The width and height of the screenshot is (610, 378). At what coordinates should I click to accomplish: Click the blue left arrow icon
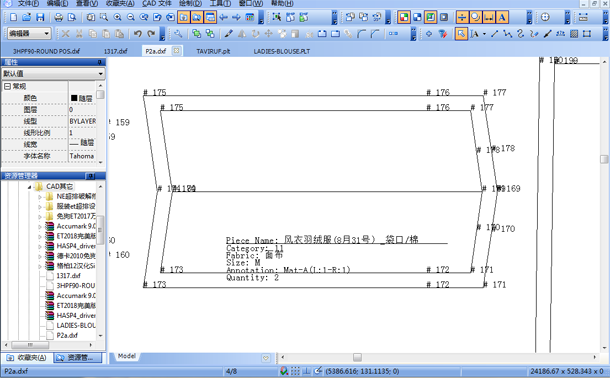click(223, 17)
